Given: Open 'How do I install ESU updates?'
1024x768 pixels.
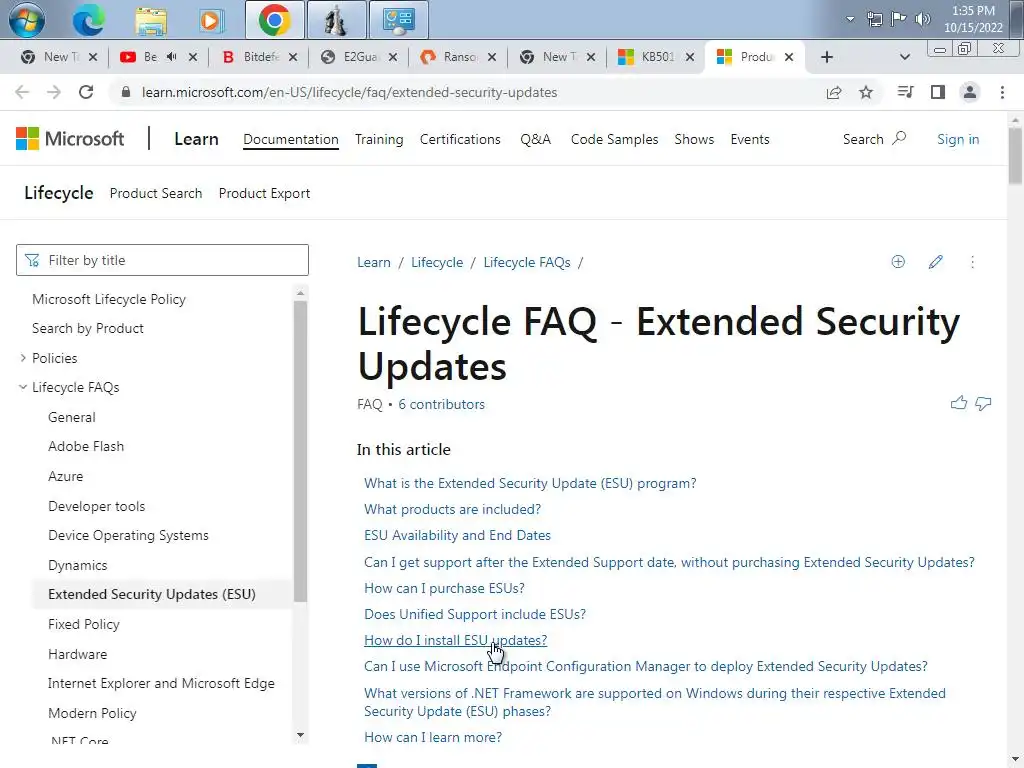Looking at the screenshot, I should point(455,641).
